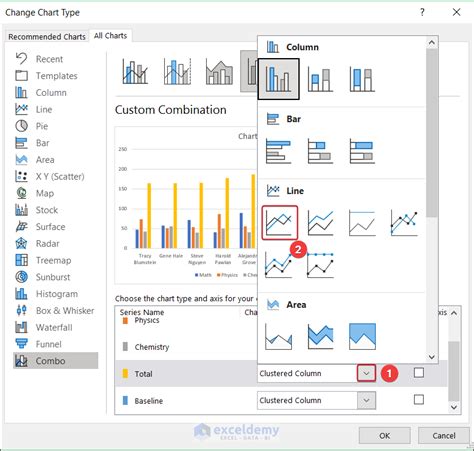This screenshot has height=451, width=474.
Task: Open the Radar chart category
Action: [56, 243]
